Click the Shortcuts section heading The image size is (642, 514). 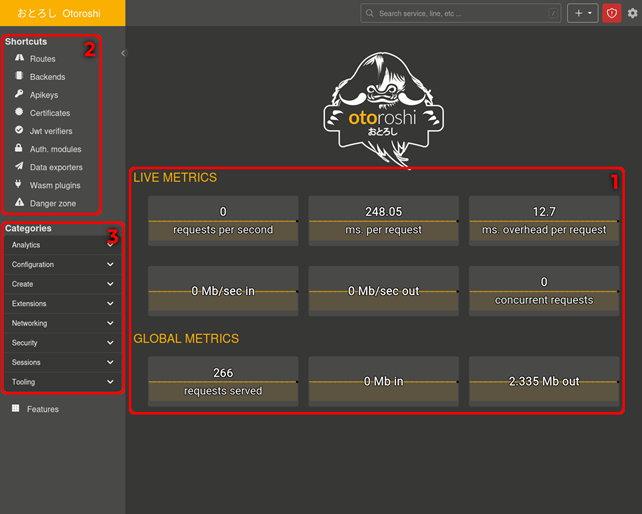[x=26, y=41]
